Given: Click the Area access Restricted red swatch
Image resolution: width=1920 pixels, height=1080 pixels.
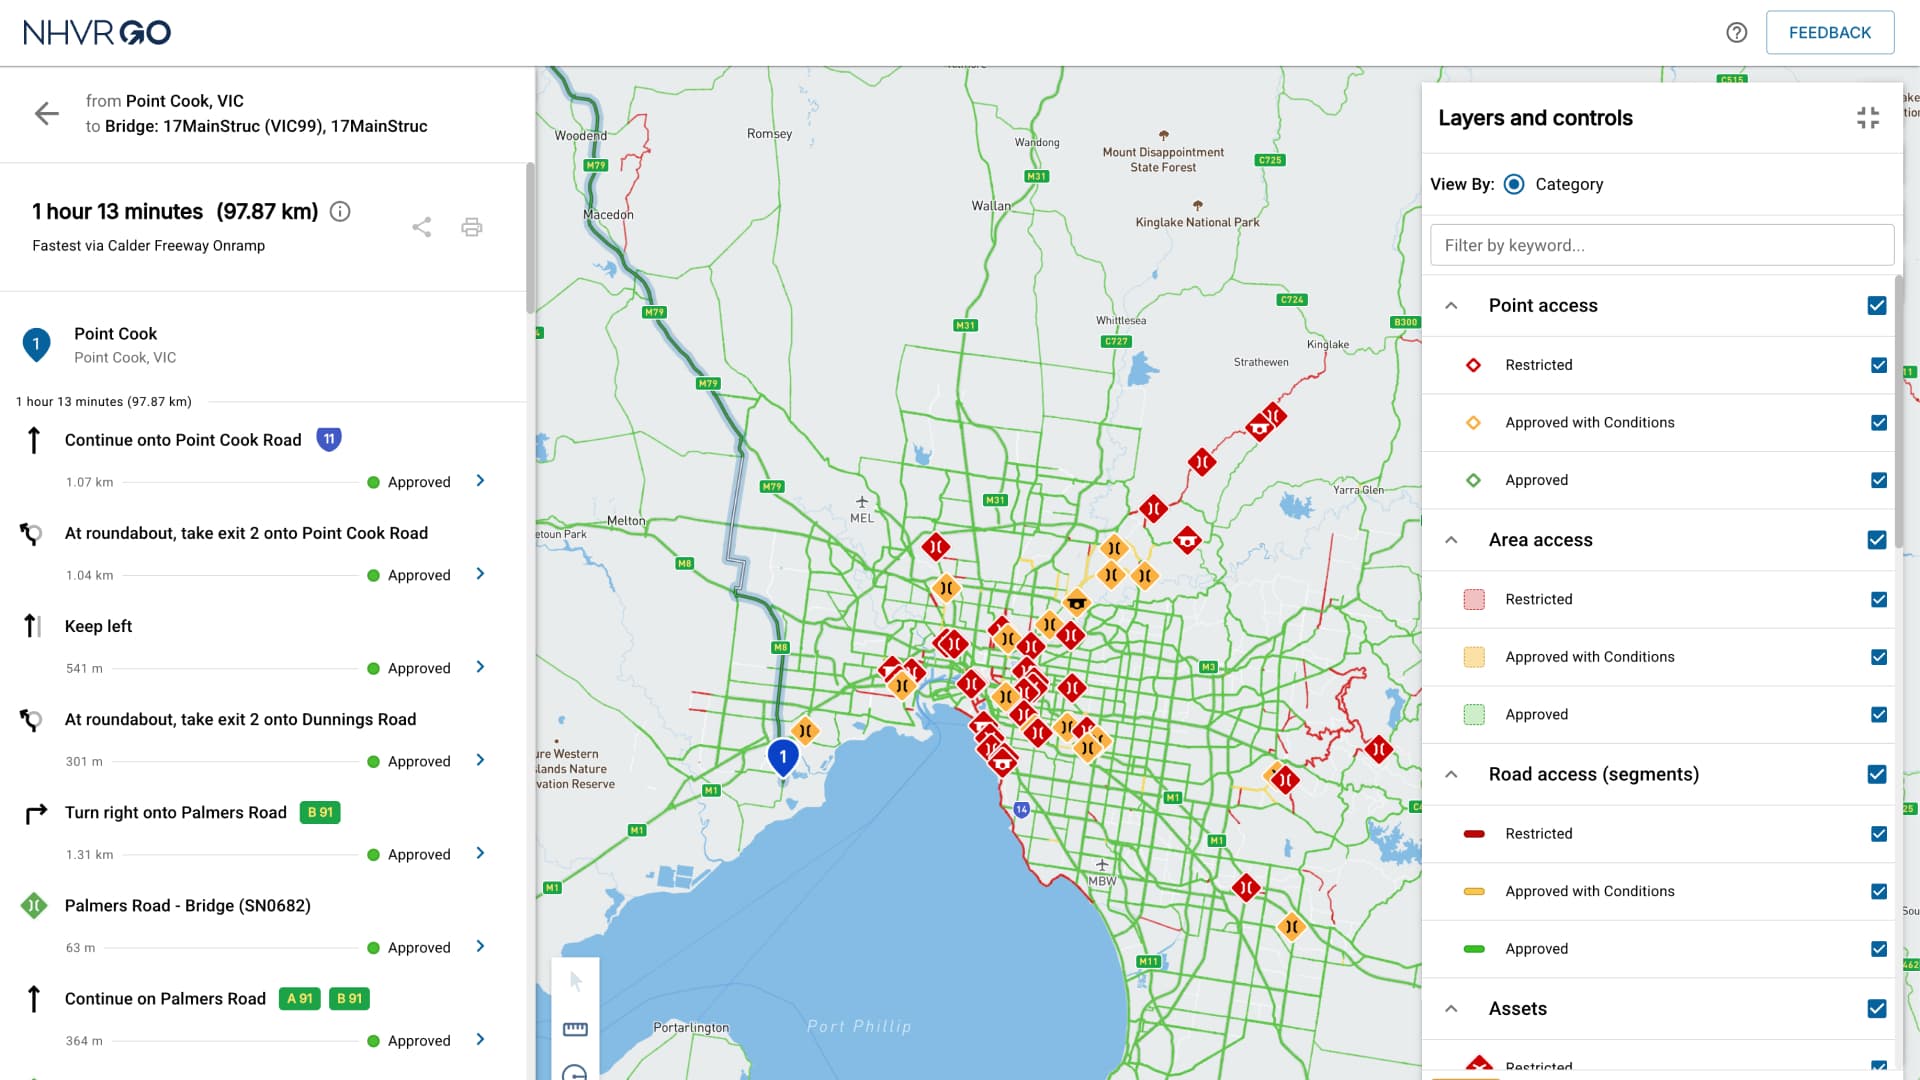Looking at the screenshot, I should pos(1474,600).
